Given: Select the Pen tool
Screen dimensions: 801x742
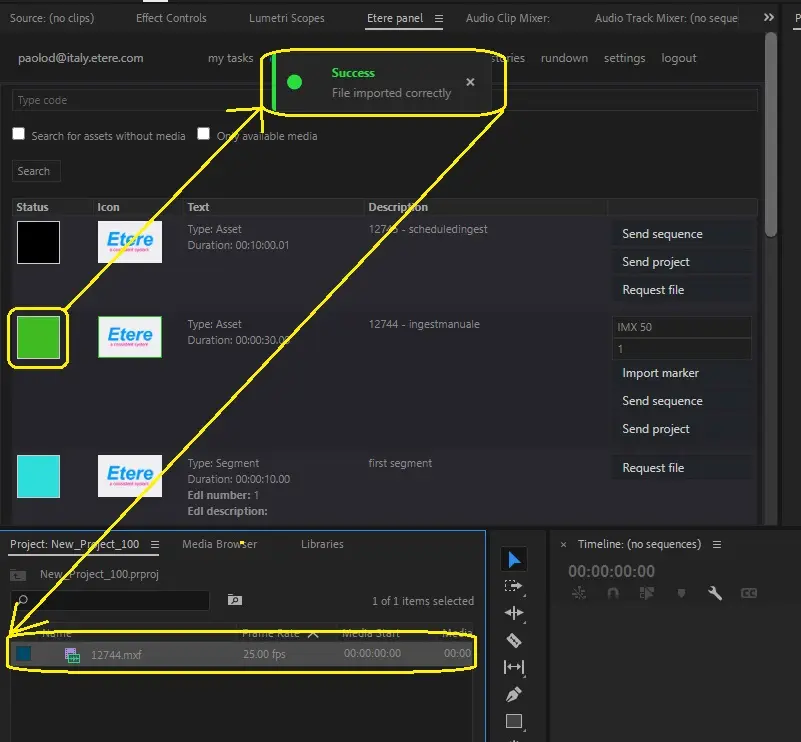Looking at the screenshot, I should (514, 694).
